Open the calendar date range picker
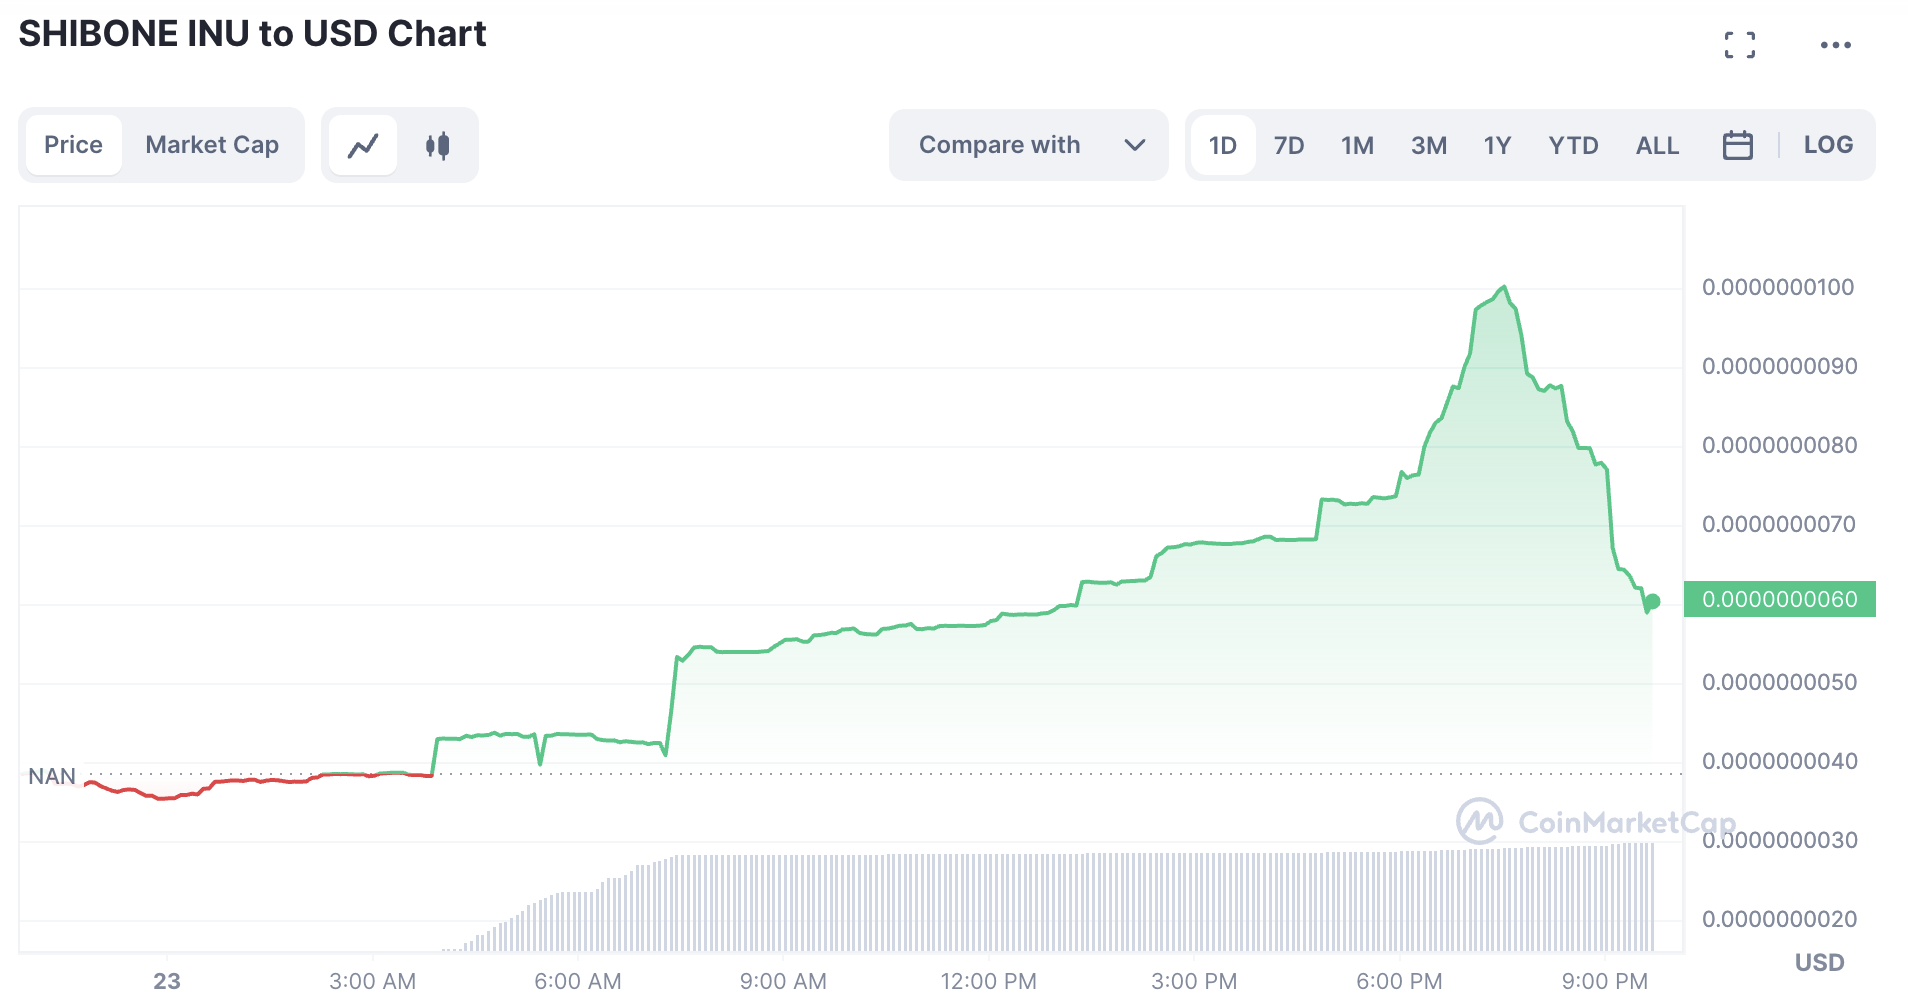Viewport: 1908px width, 1002px height. (1737, 146)
